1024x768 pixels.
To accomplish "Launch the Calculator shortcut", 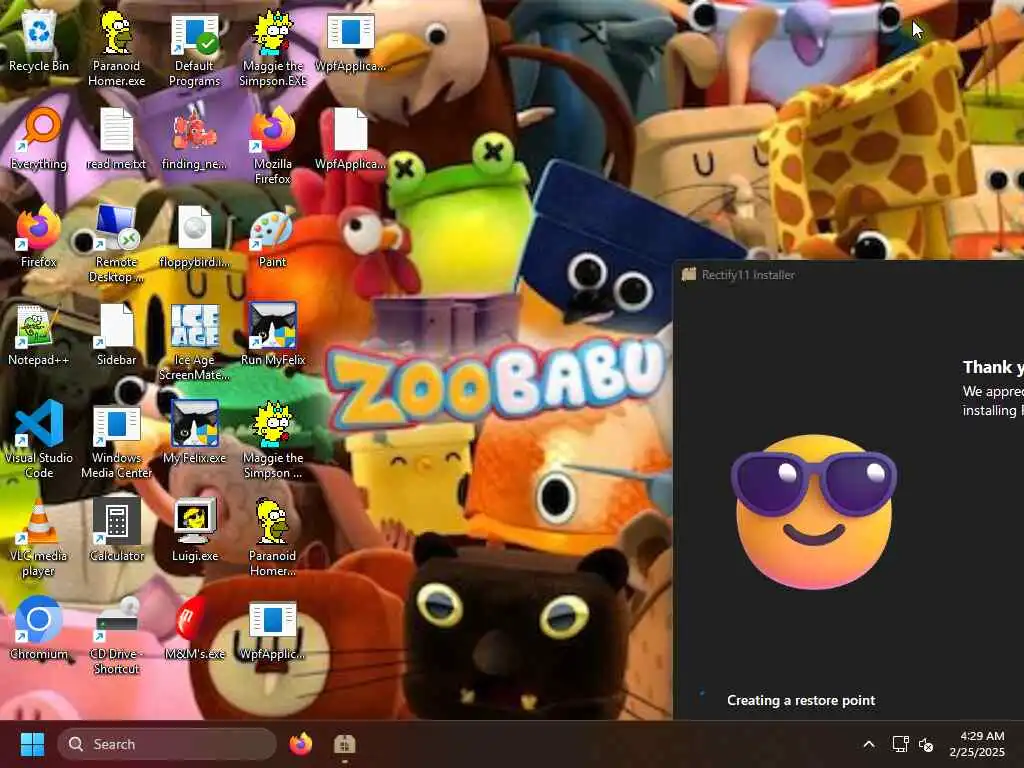I will pyautogui.click(x=116, y=531).
